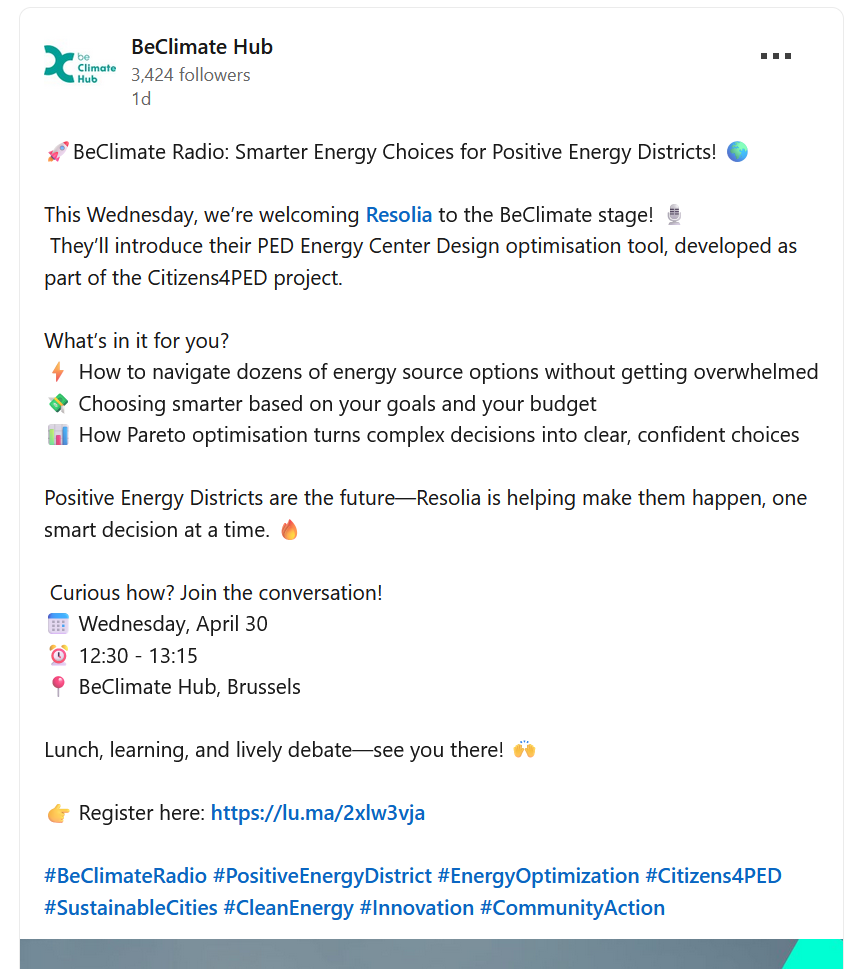Click the #CommunityAction hashtag
Screen dimensions: 849x969
pyautogui.click(x=572, y=908)
